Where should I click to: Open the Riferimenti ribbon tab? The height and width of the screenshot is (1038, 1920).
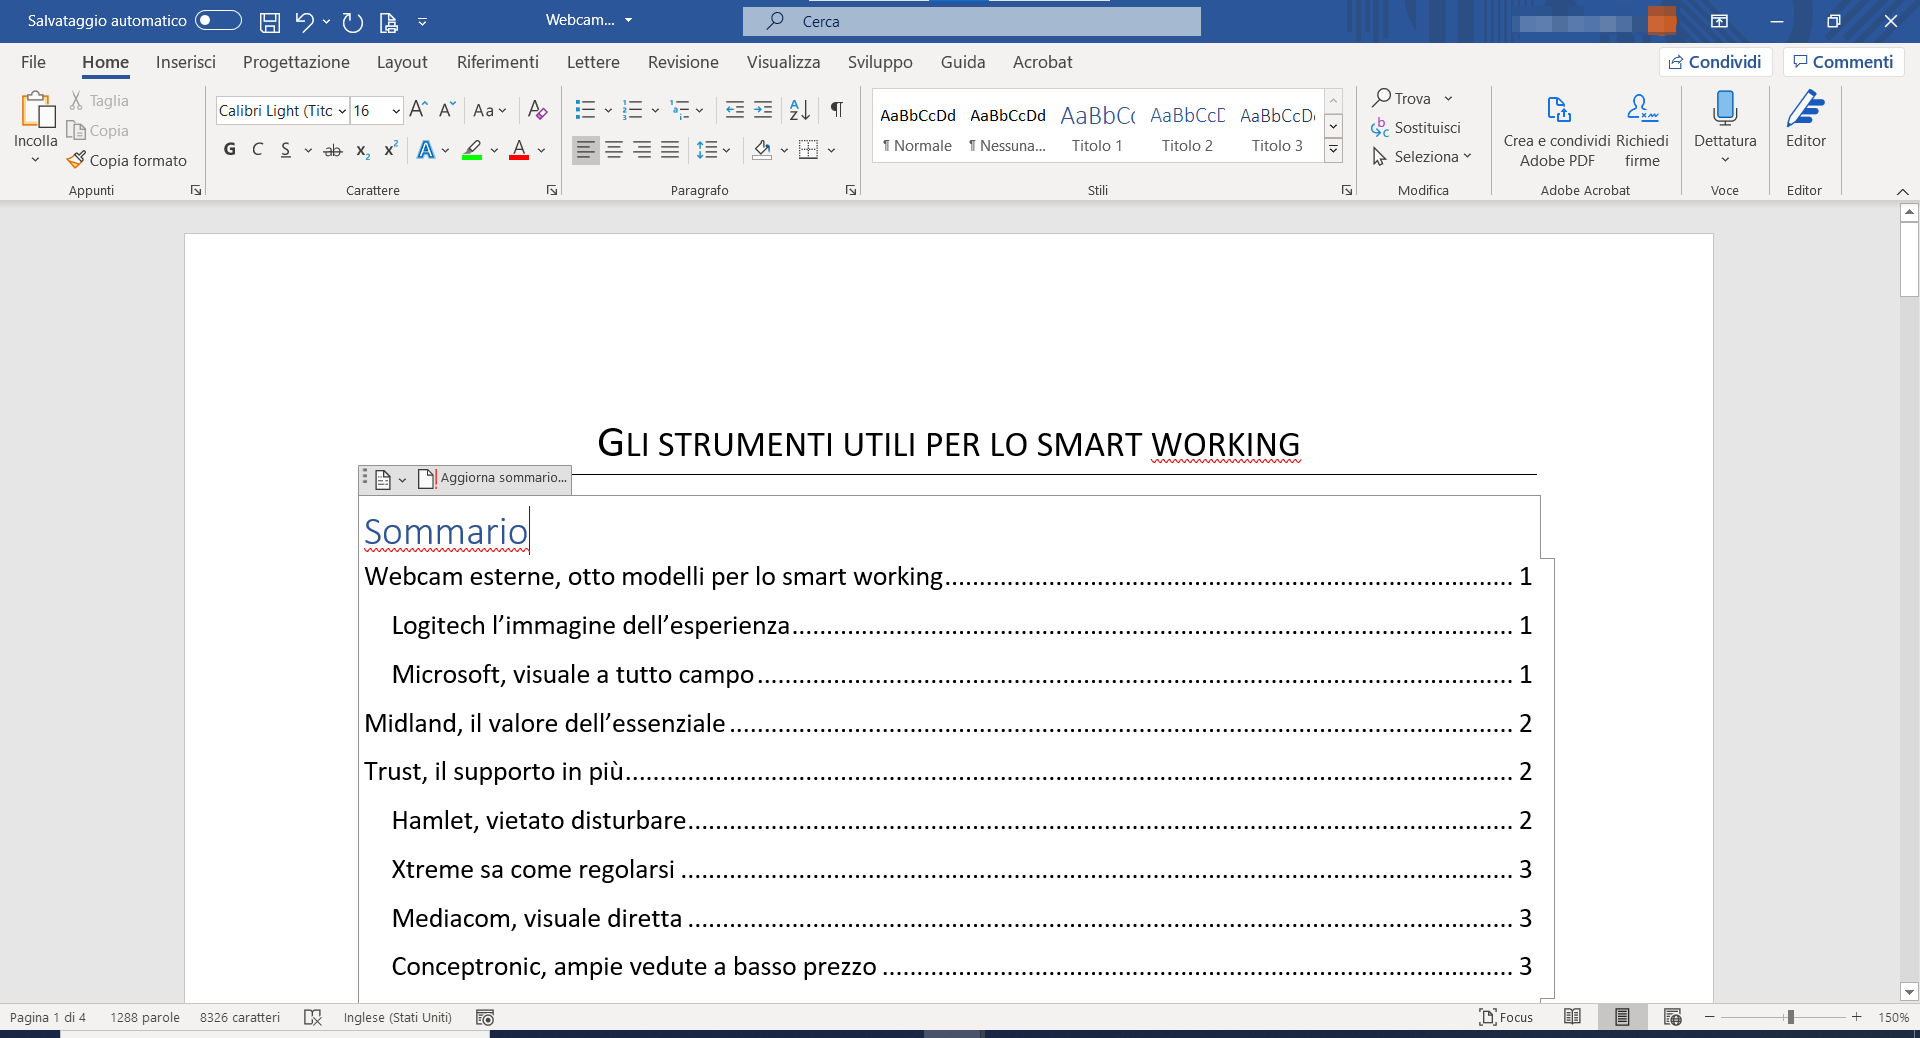pos(497,62)
